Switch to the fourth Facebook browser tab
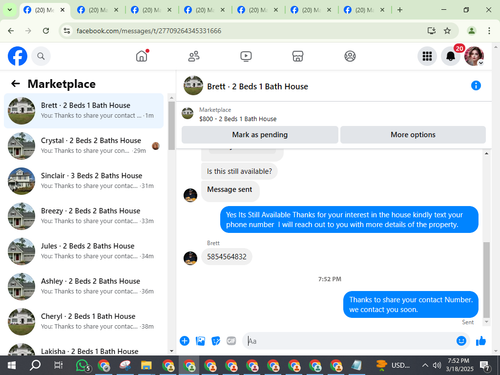The image size is (500, 375). [x=205, y=10]
